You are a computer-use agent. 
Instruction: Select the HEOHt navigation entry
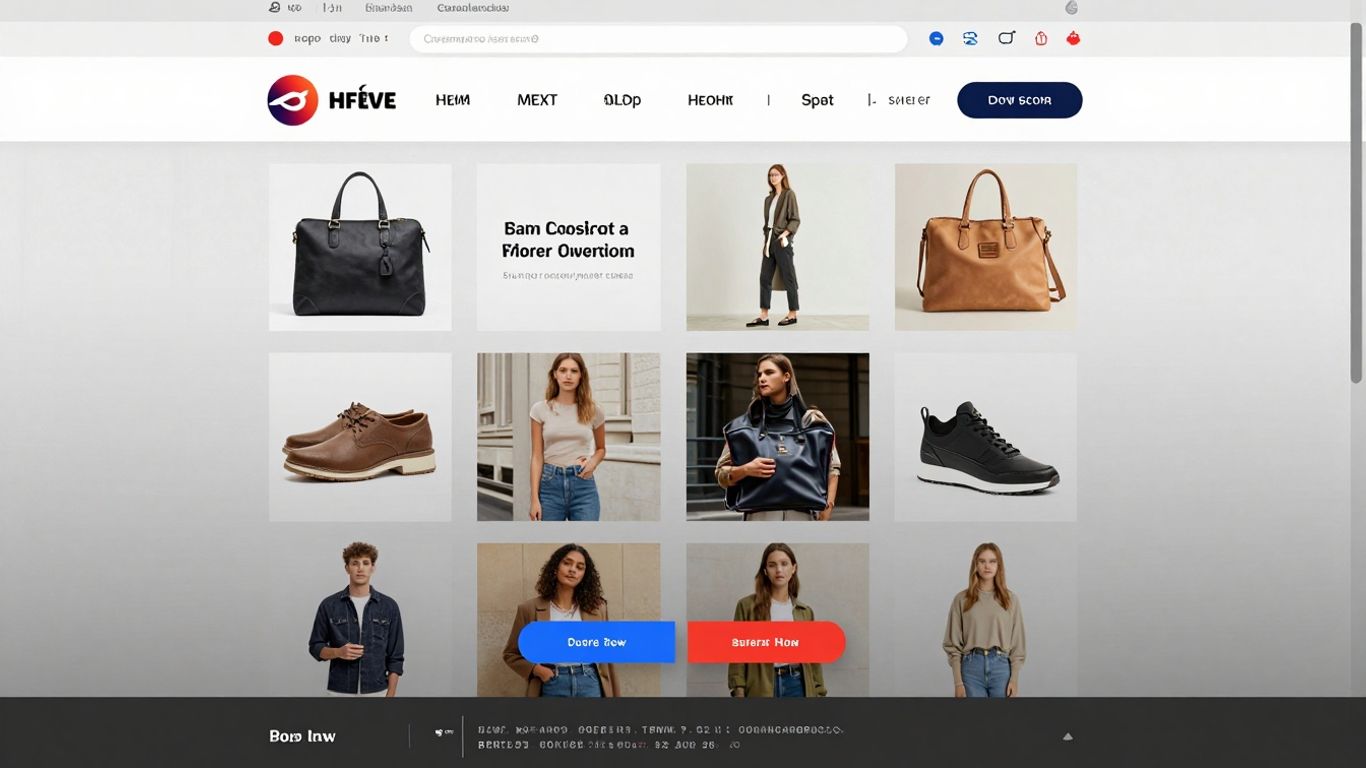click(710, 100)
